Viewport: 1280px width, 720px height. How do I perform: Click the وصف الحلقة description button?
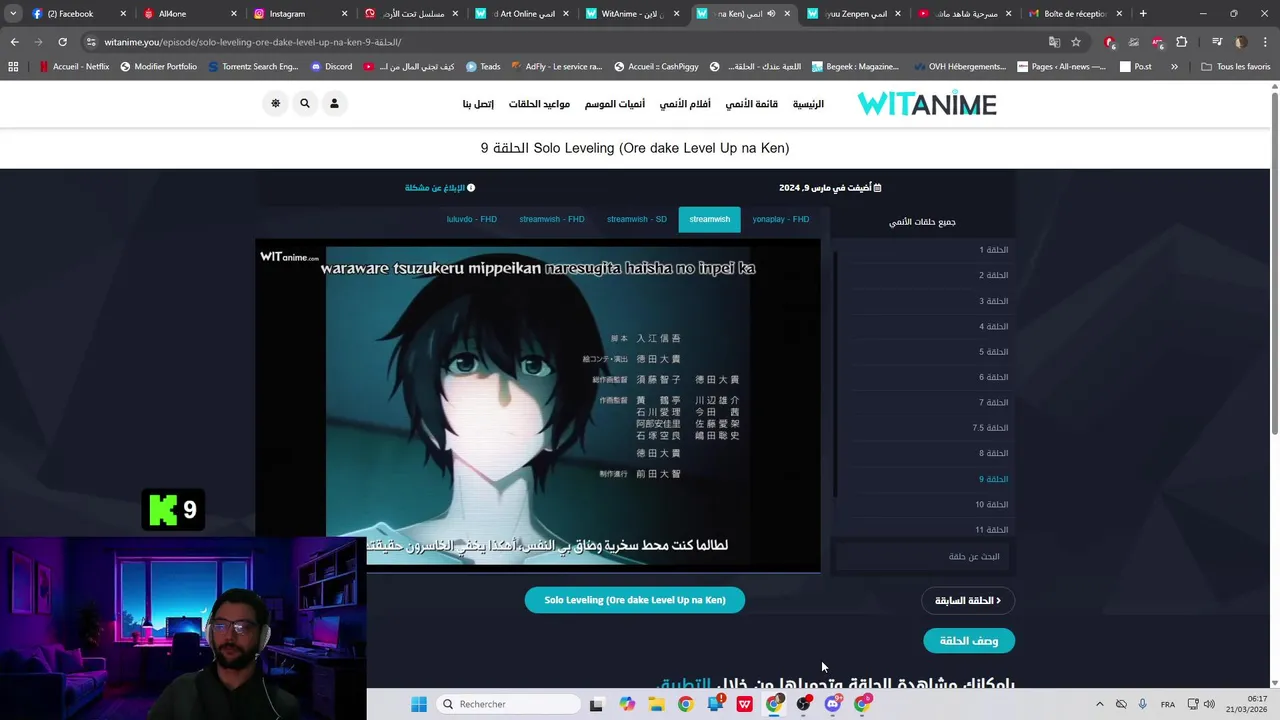pyautogui.click(x=969, y=640)
